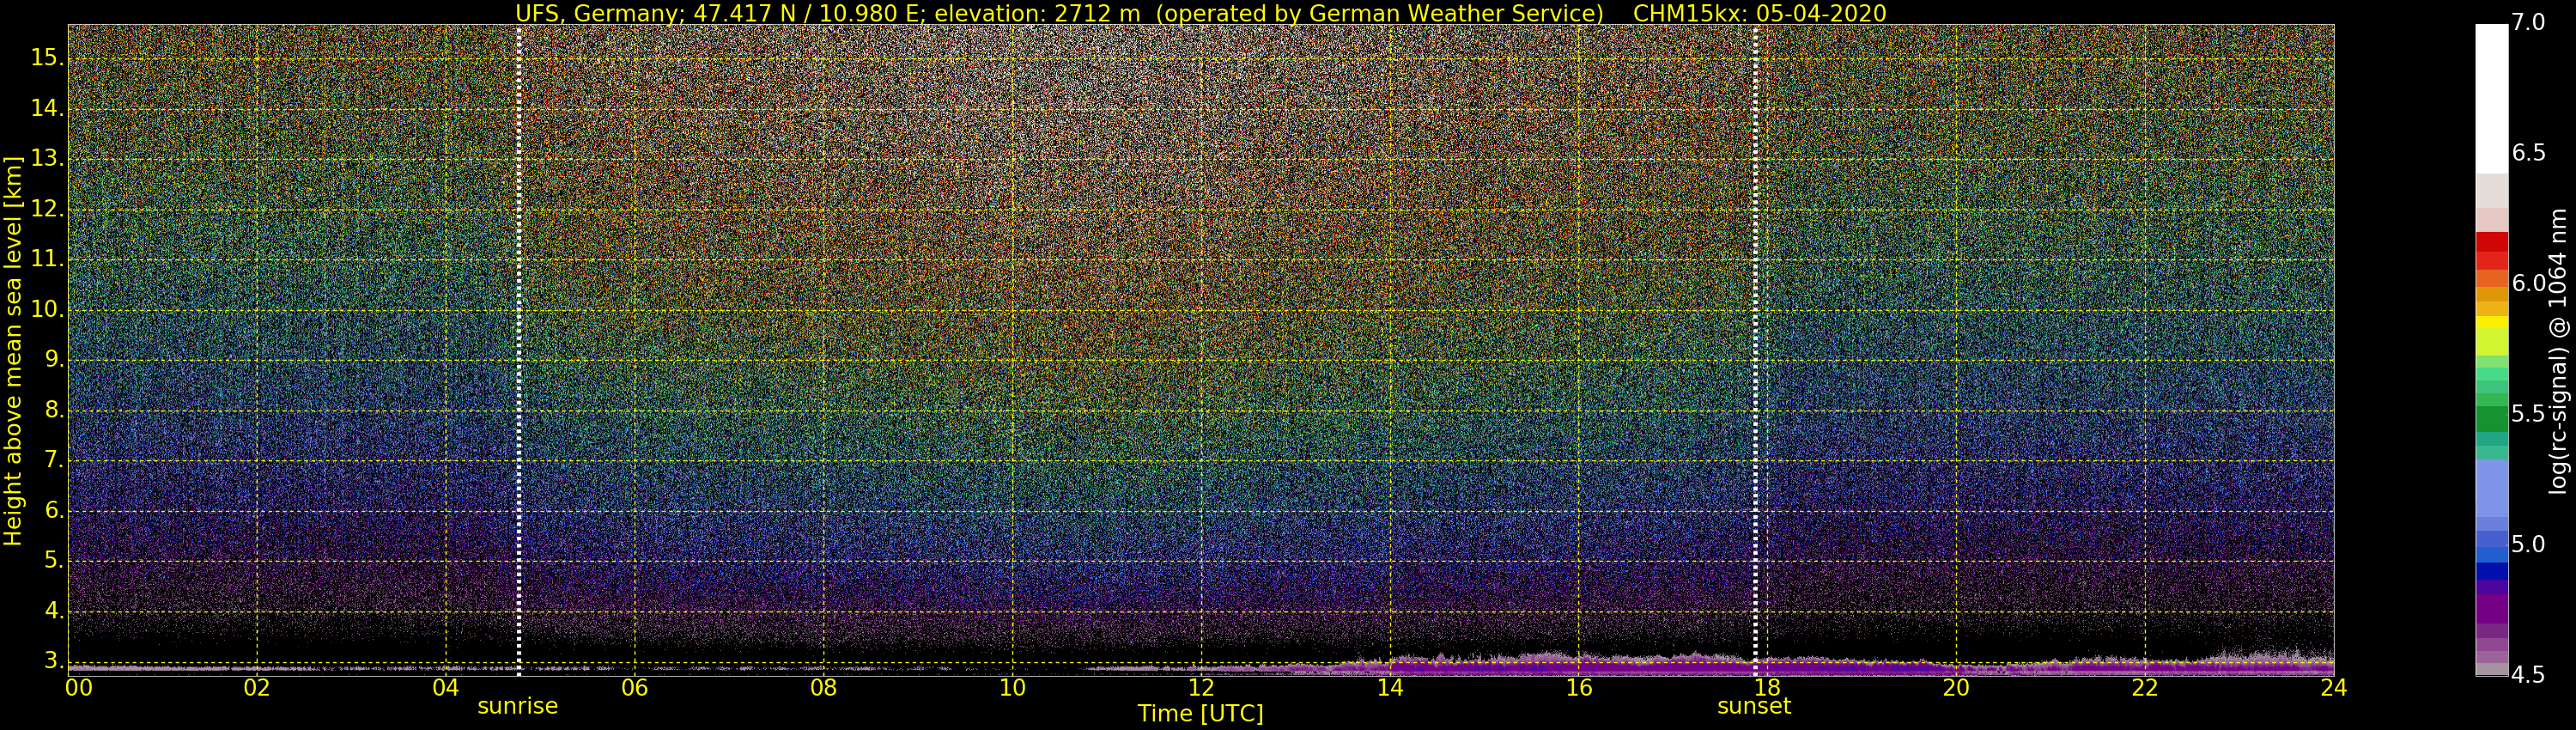Click the time tick label '10'
Viewport: 2576px width, 730px height.
click(1012, 688)
